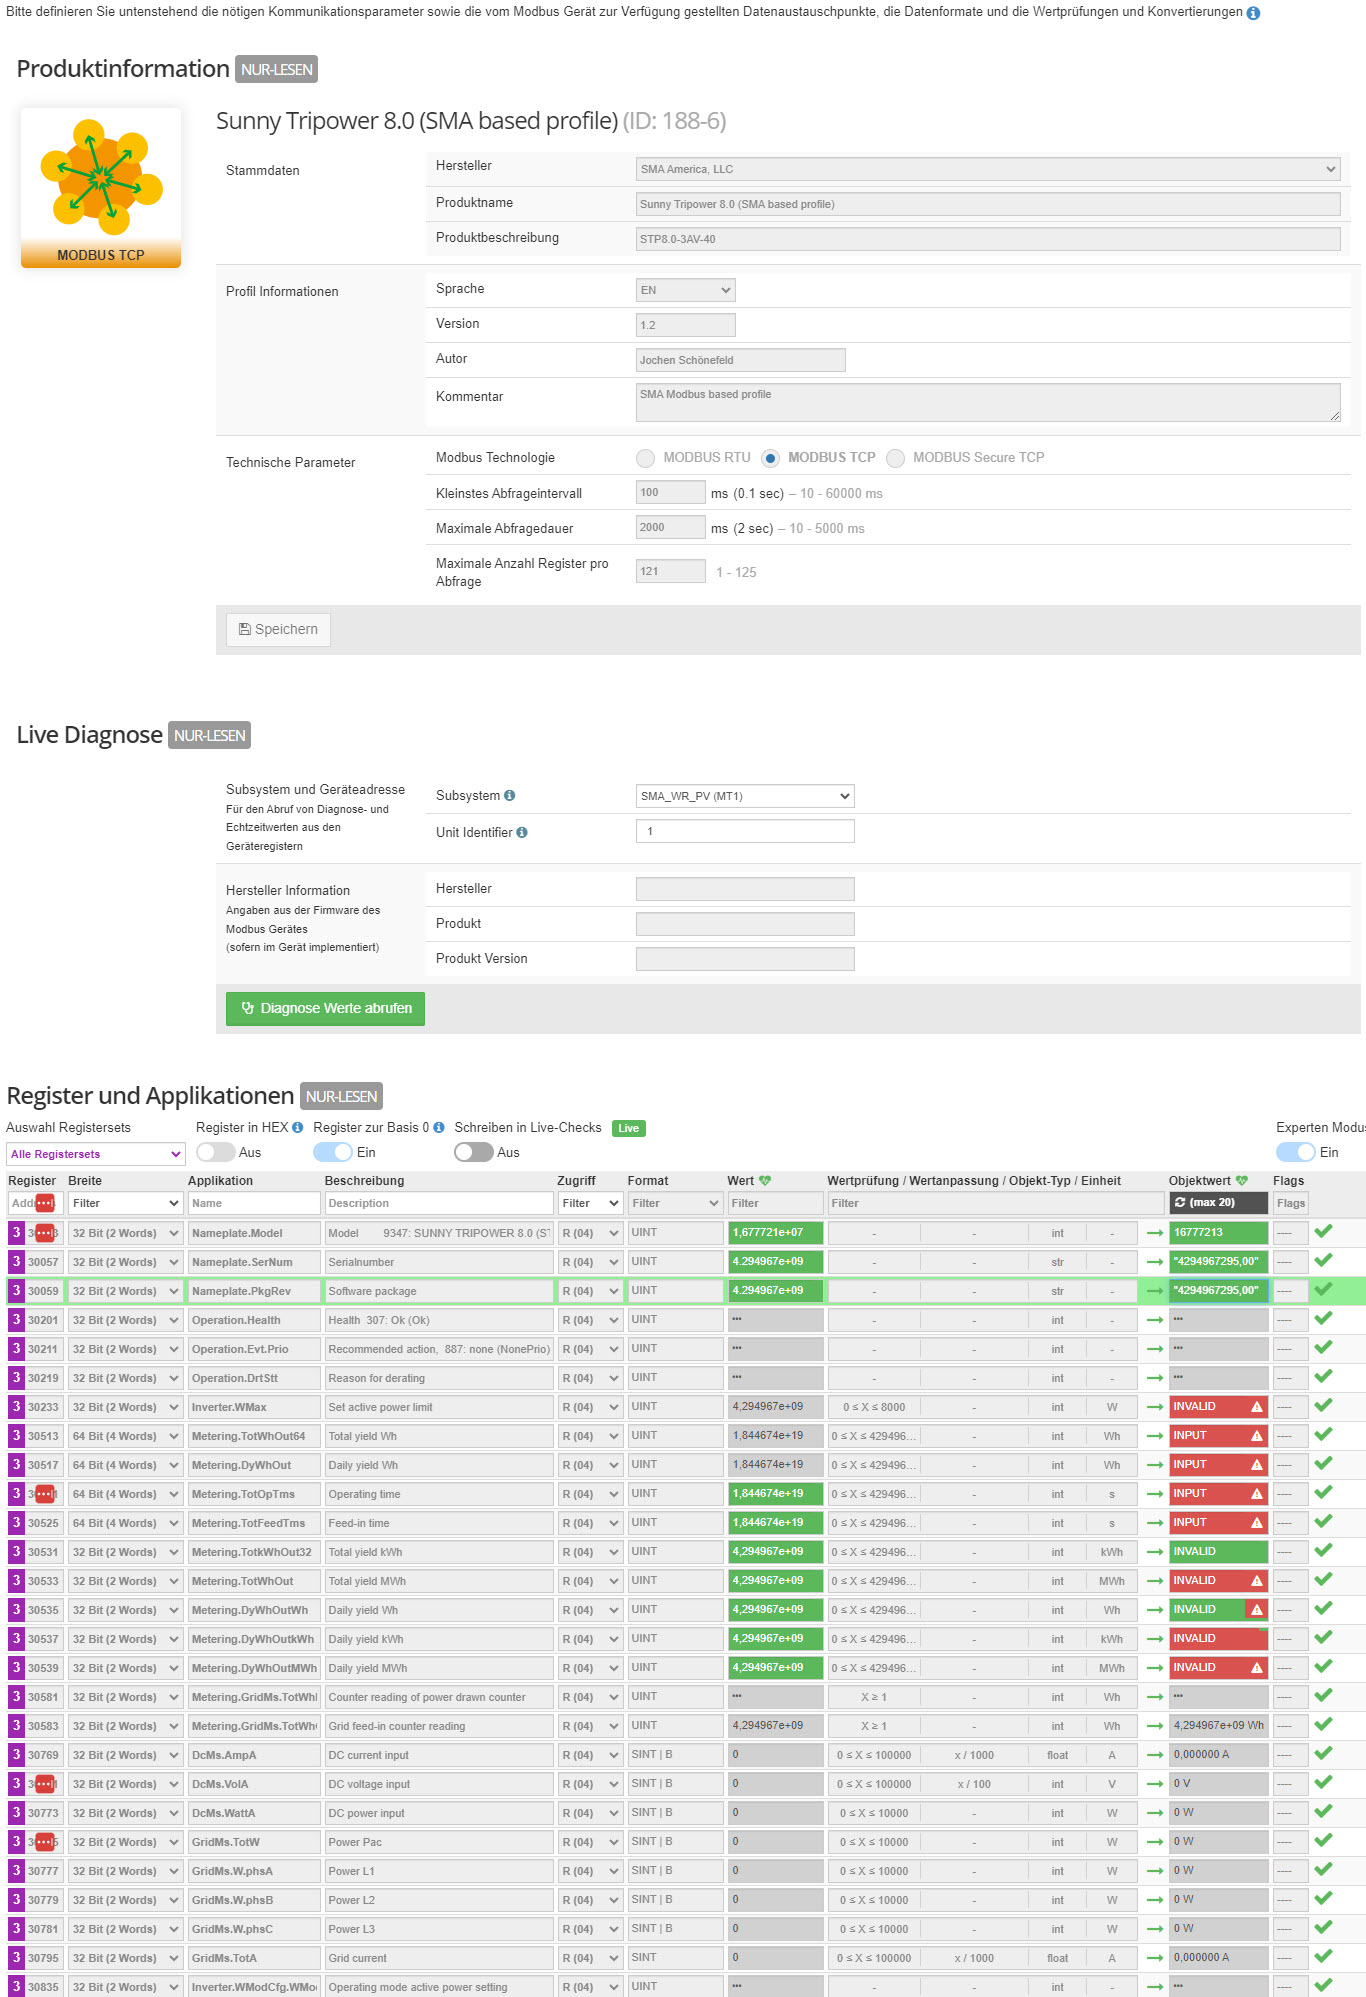
Task: Open the Subsystem dropdown SMA_WR_PV (MT1)
Action: tap(745, 796)
